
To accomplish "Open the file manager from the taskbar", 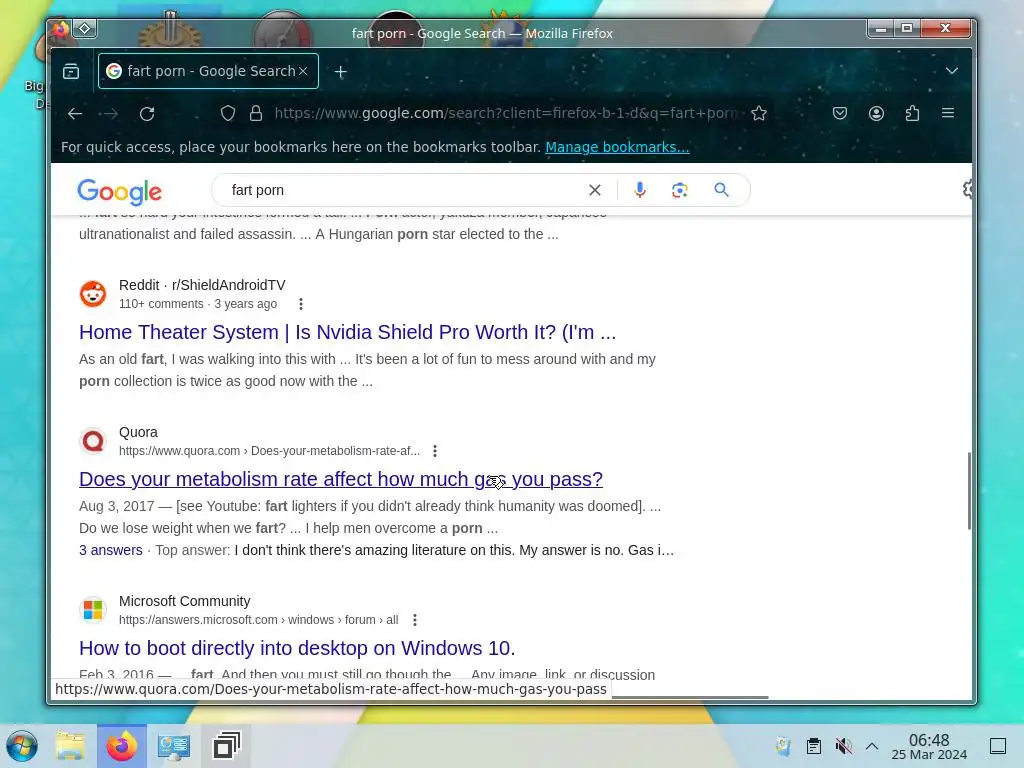I will click(70, 746).
